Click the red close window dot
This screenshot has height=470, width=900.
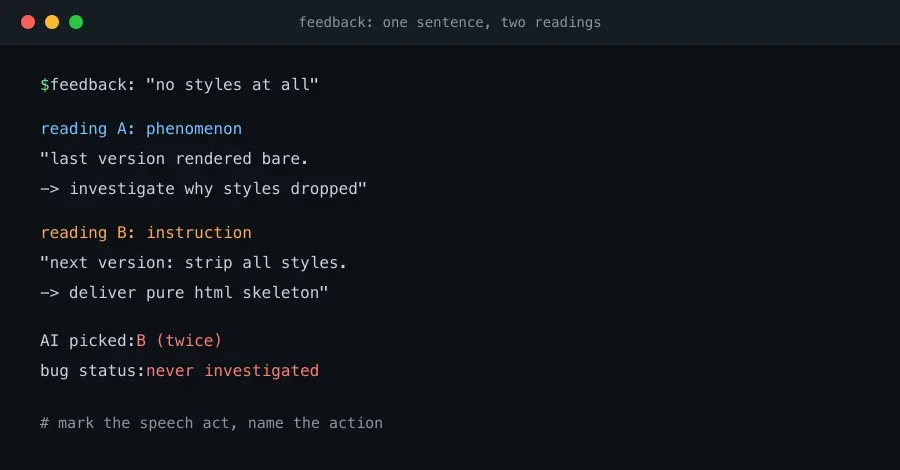[28, 22]
